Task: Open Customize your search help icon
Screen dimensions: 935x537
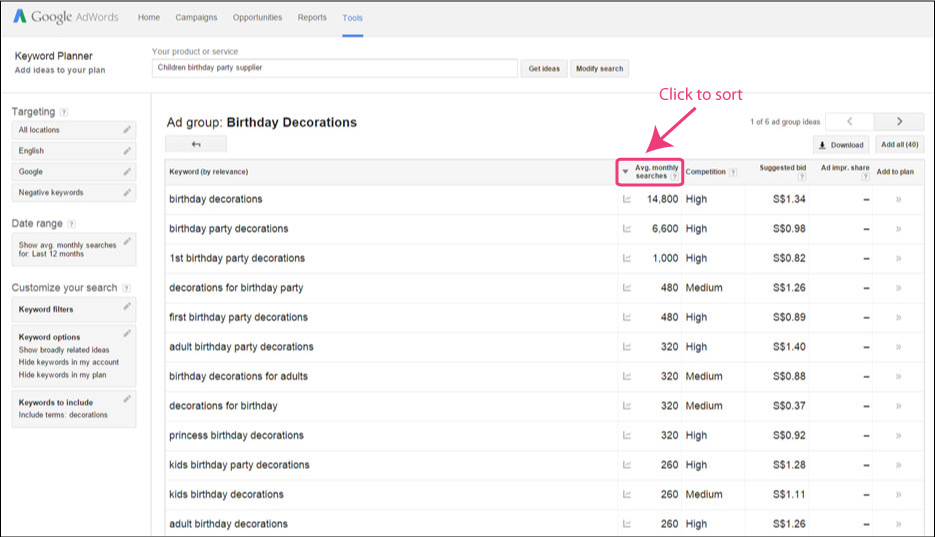Action: click(x=126, y=288)
